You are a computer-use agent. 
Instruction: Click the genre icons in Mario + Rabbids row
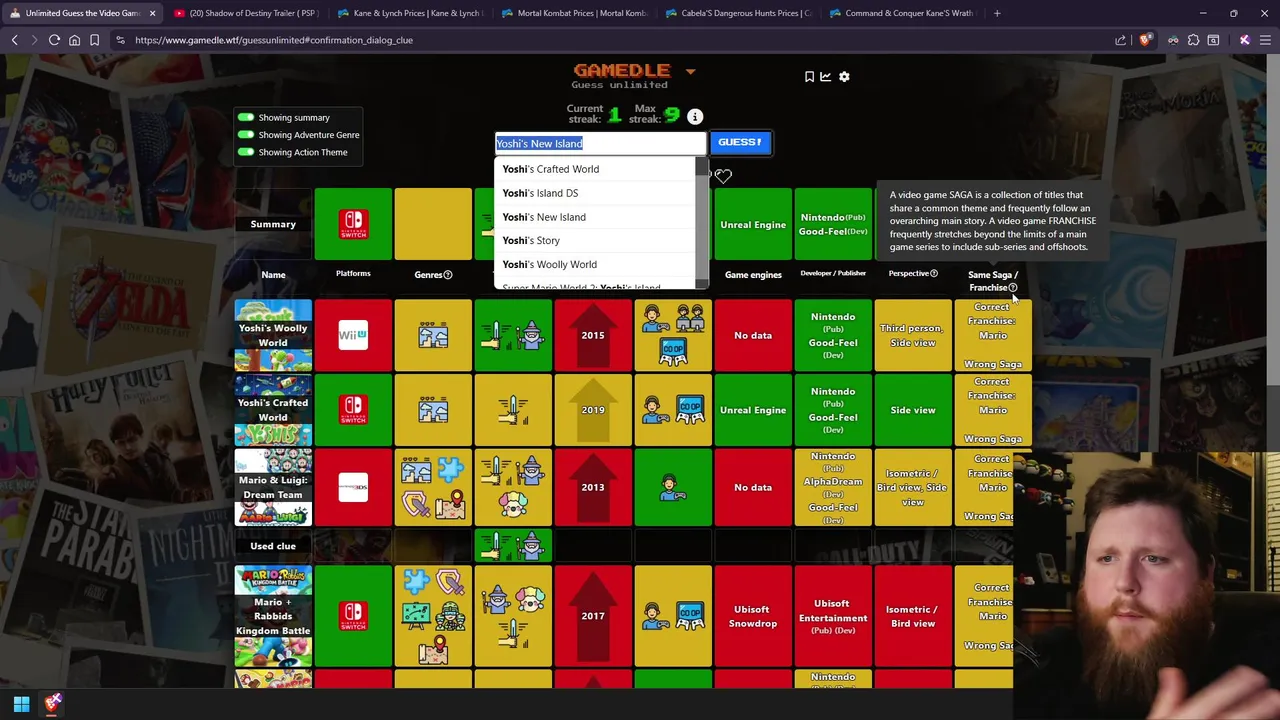[x=433, y=616]
